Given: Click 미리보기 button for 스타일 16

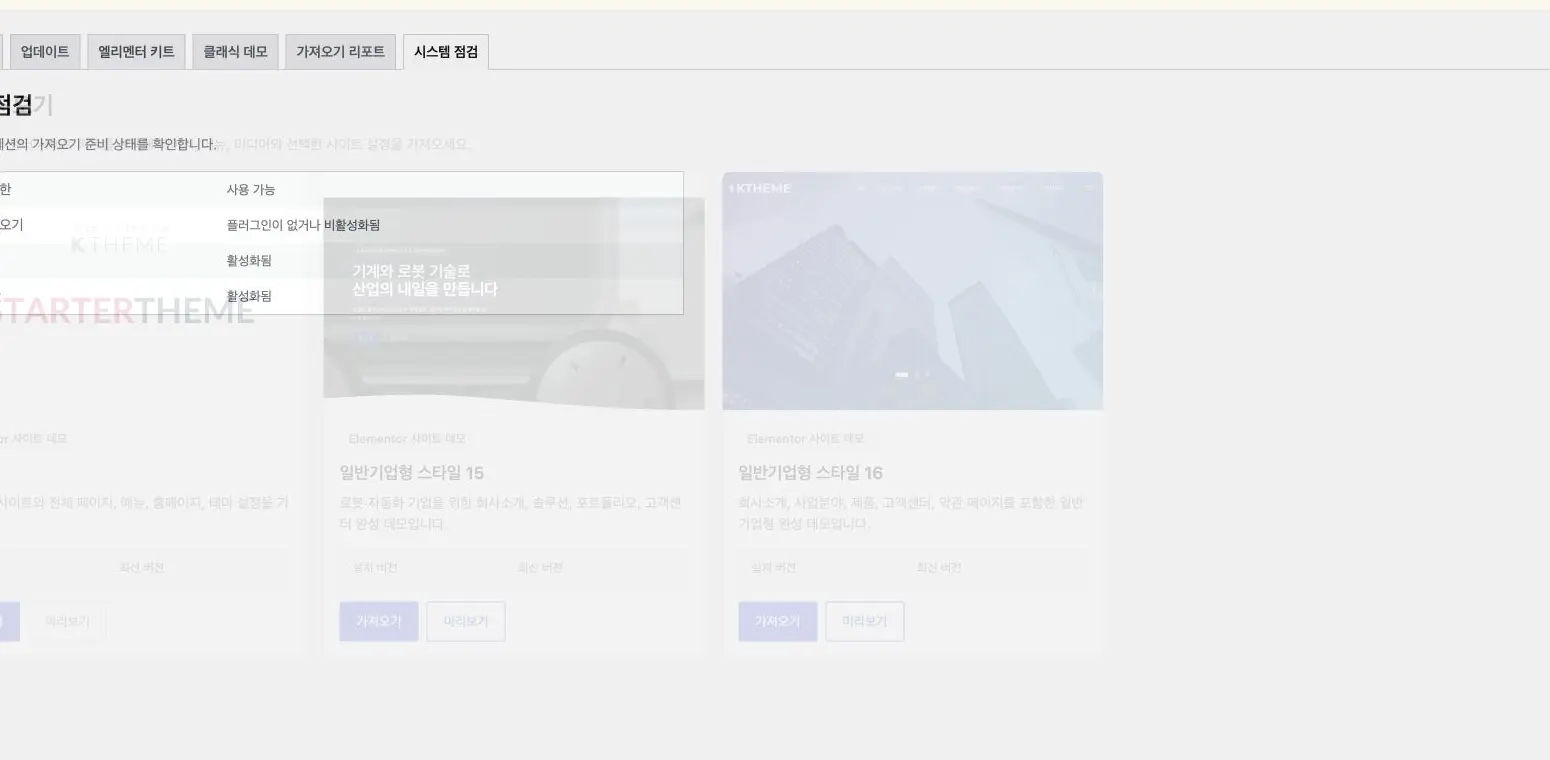Looking at the screenshot, I should (865, 621).
